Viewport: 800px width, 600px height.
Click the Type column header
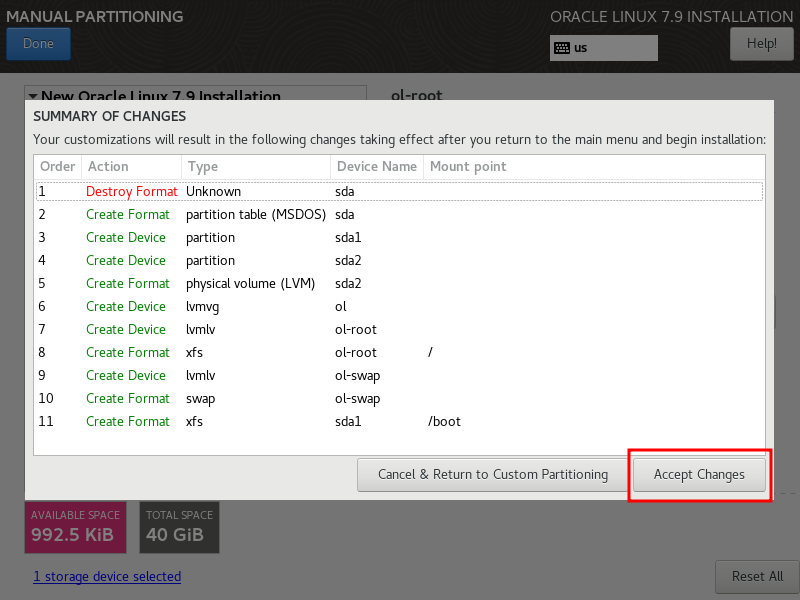coord(256,167)
